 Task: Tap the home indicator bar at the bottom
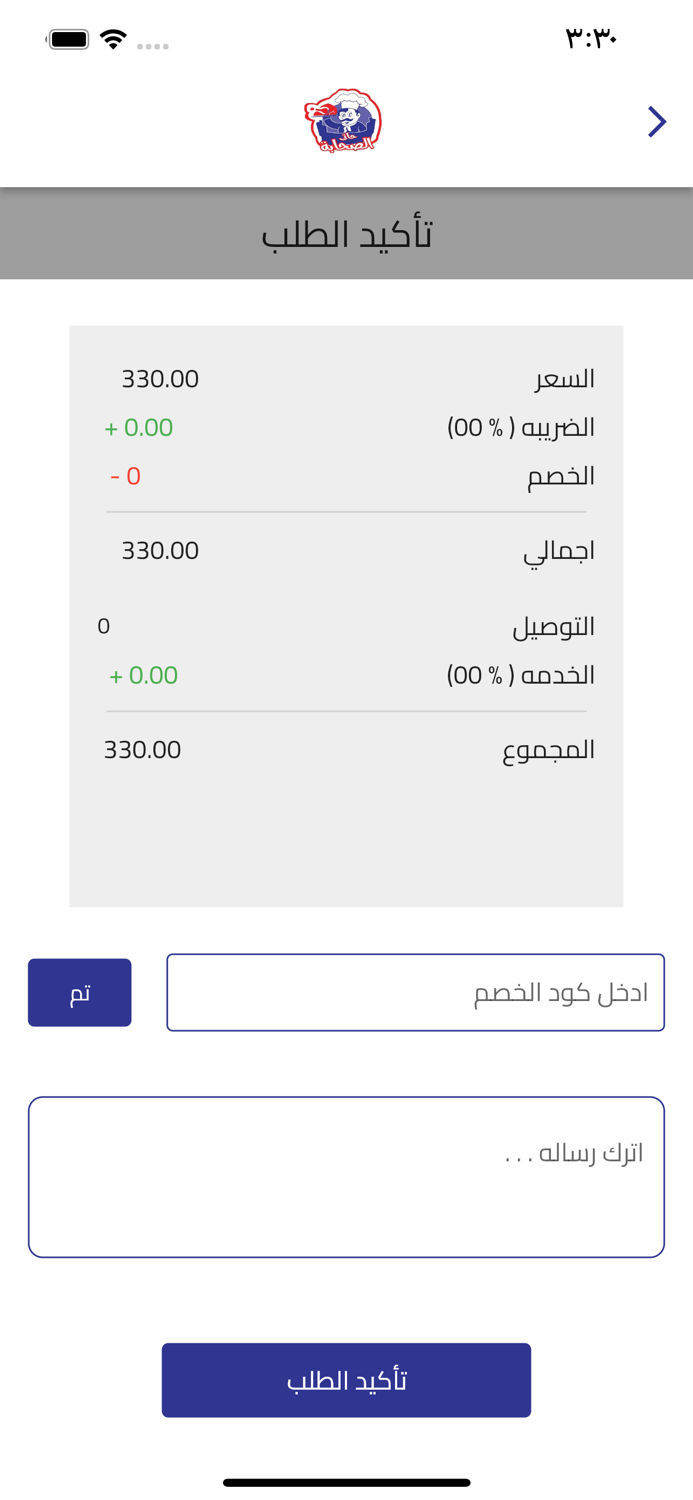(x=347, y=1483)
